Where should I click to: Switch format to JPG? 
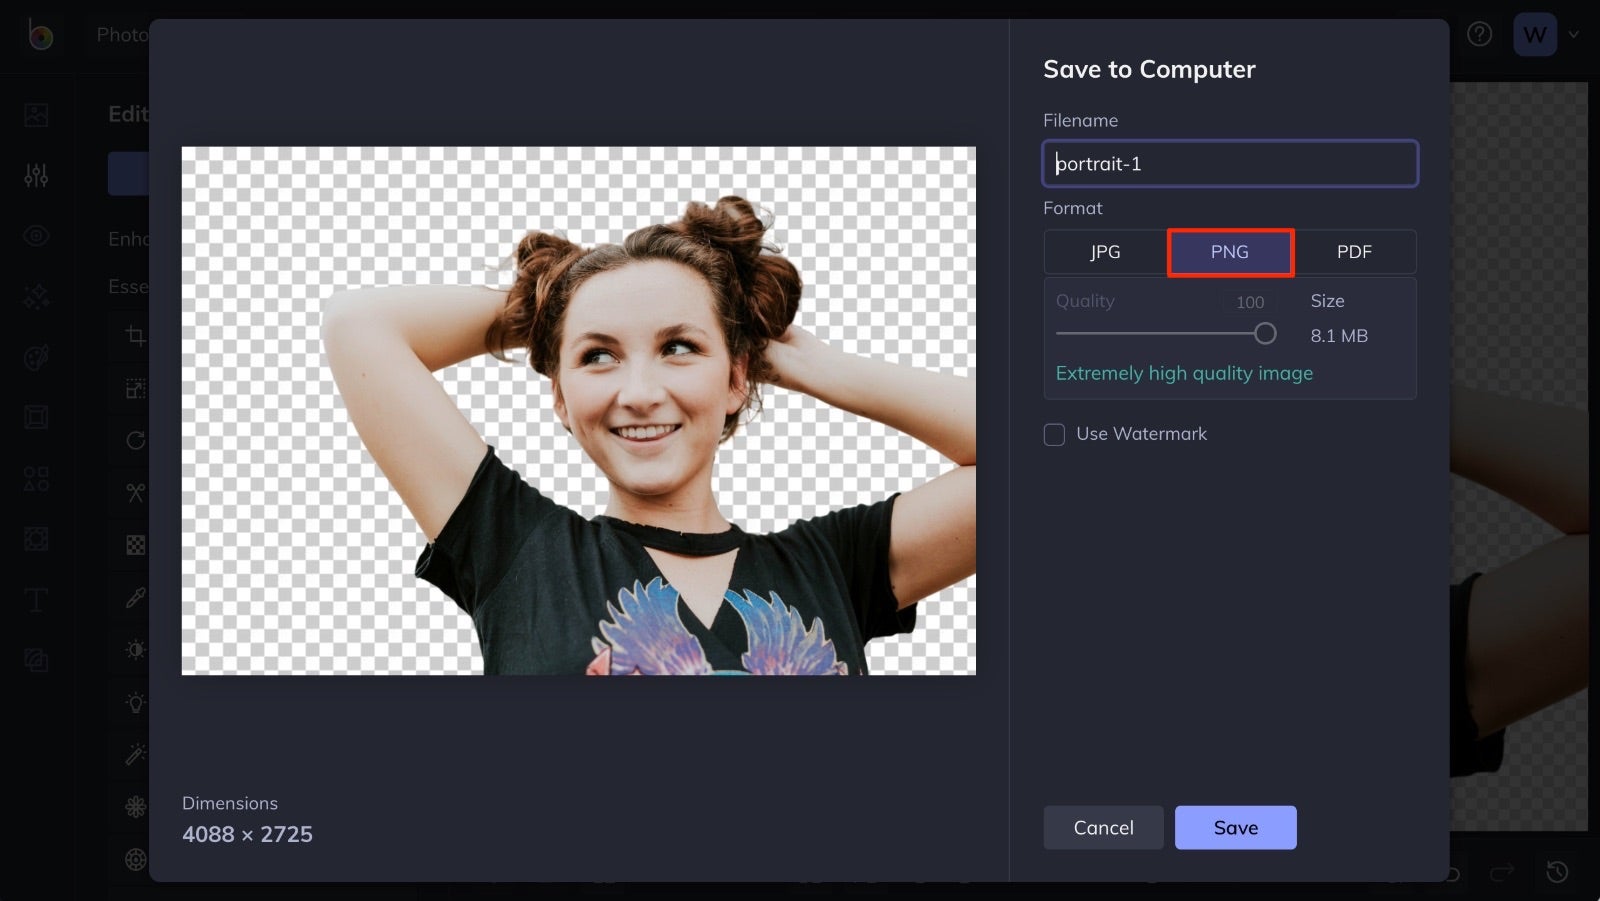pyautogui.click(x=1105, y=252)
